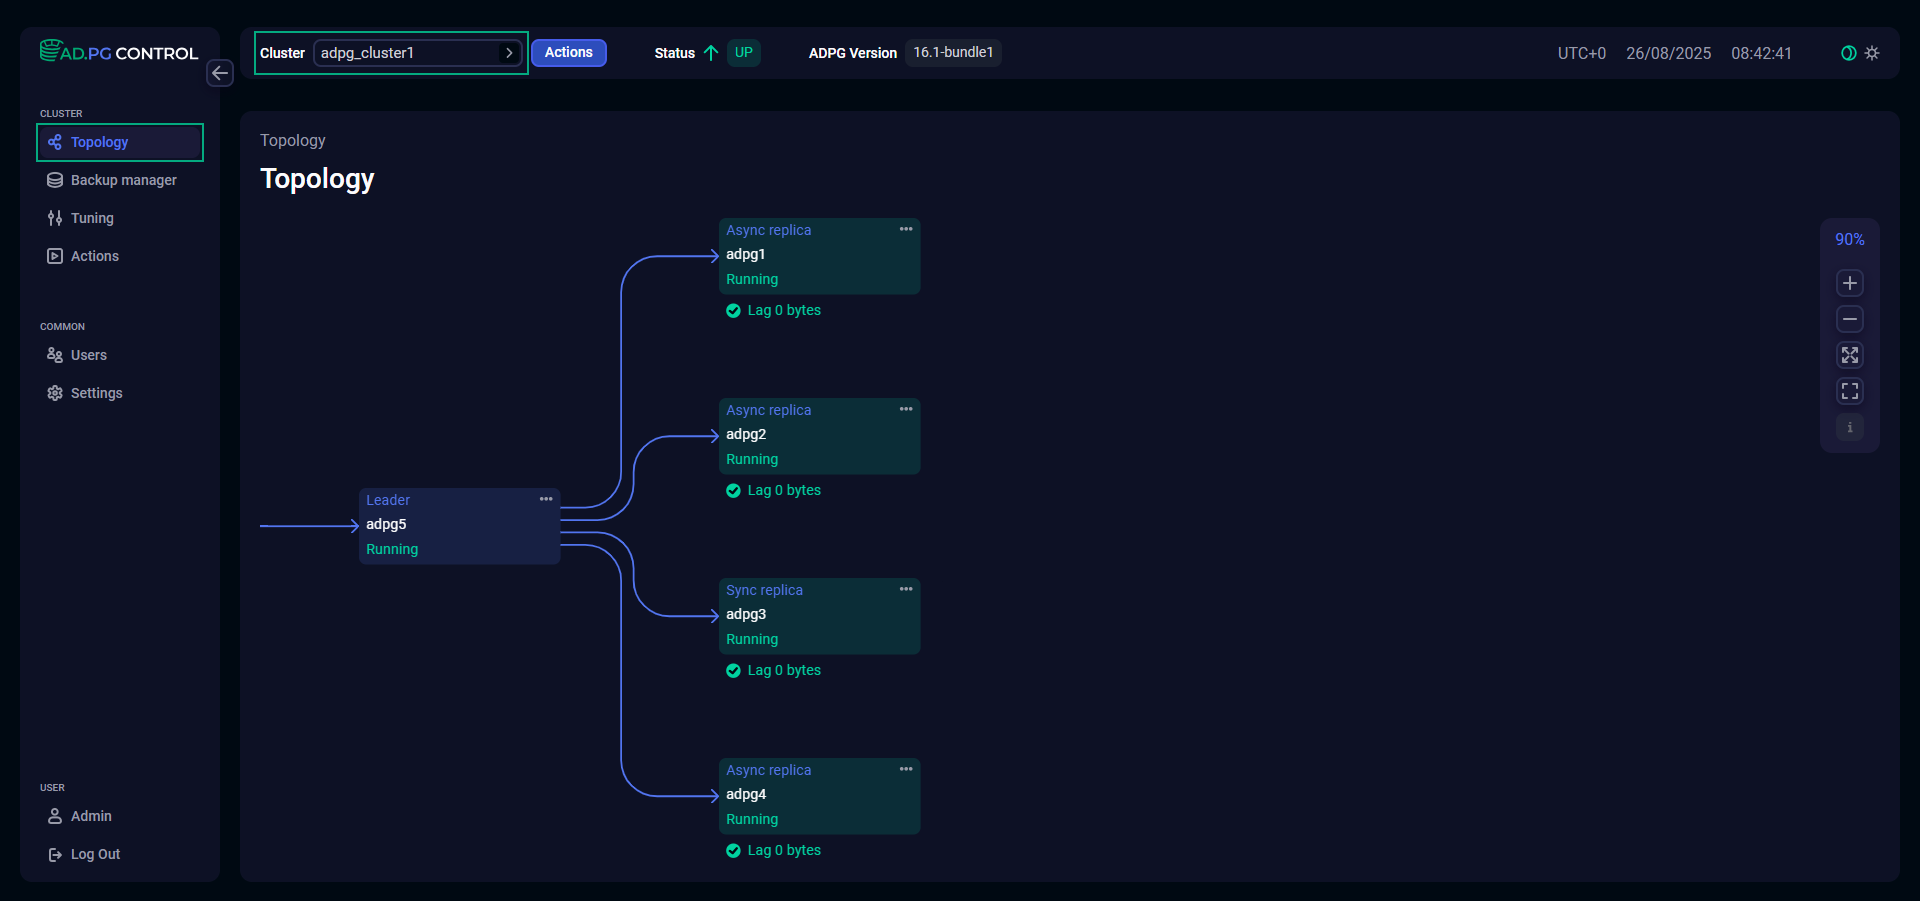Open Tuning via its sliders icon
The image size is (1920, 901).
point(55,218)
